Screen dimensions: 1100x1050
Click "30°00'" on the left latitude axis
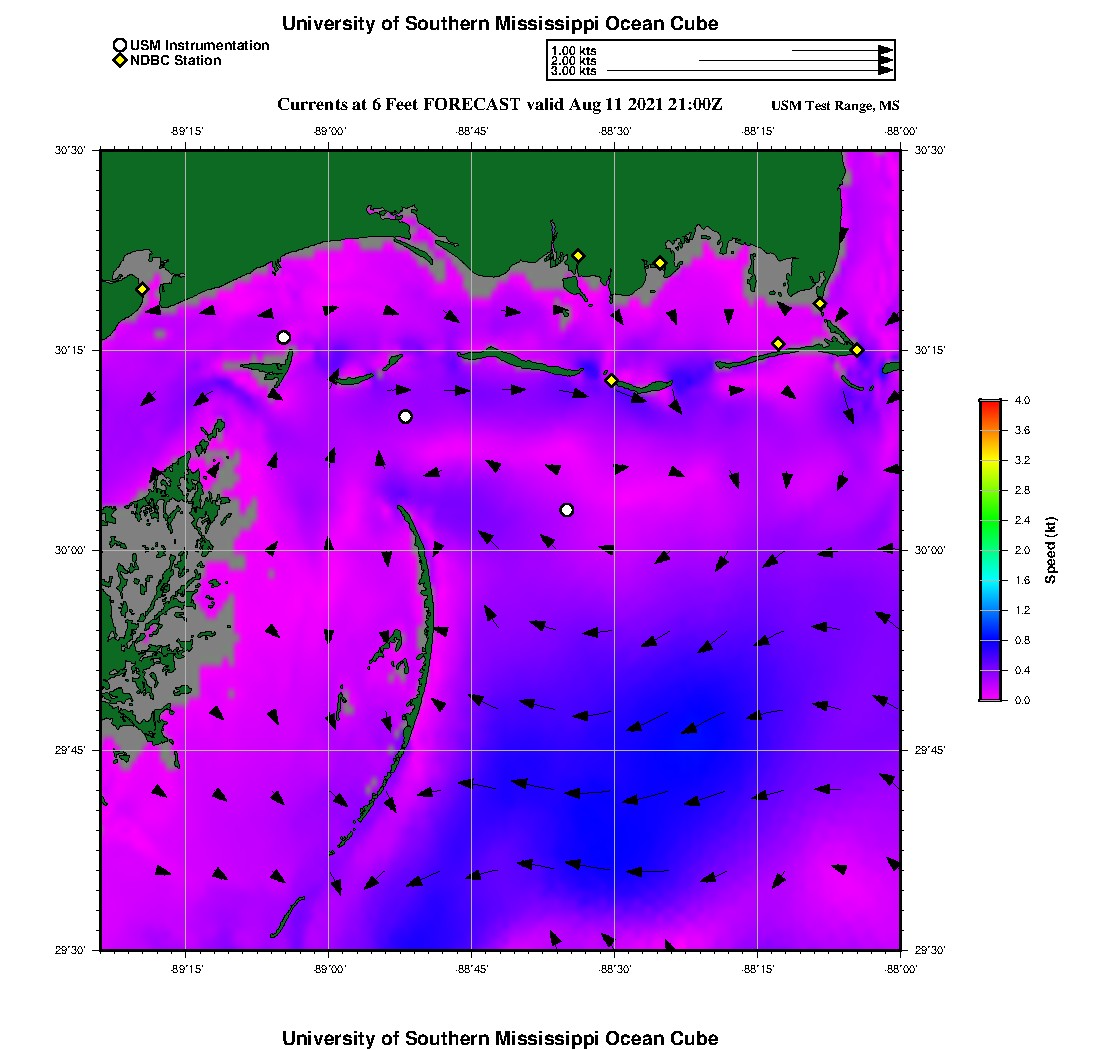[70, 550]
